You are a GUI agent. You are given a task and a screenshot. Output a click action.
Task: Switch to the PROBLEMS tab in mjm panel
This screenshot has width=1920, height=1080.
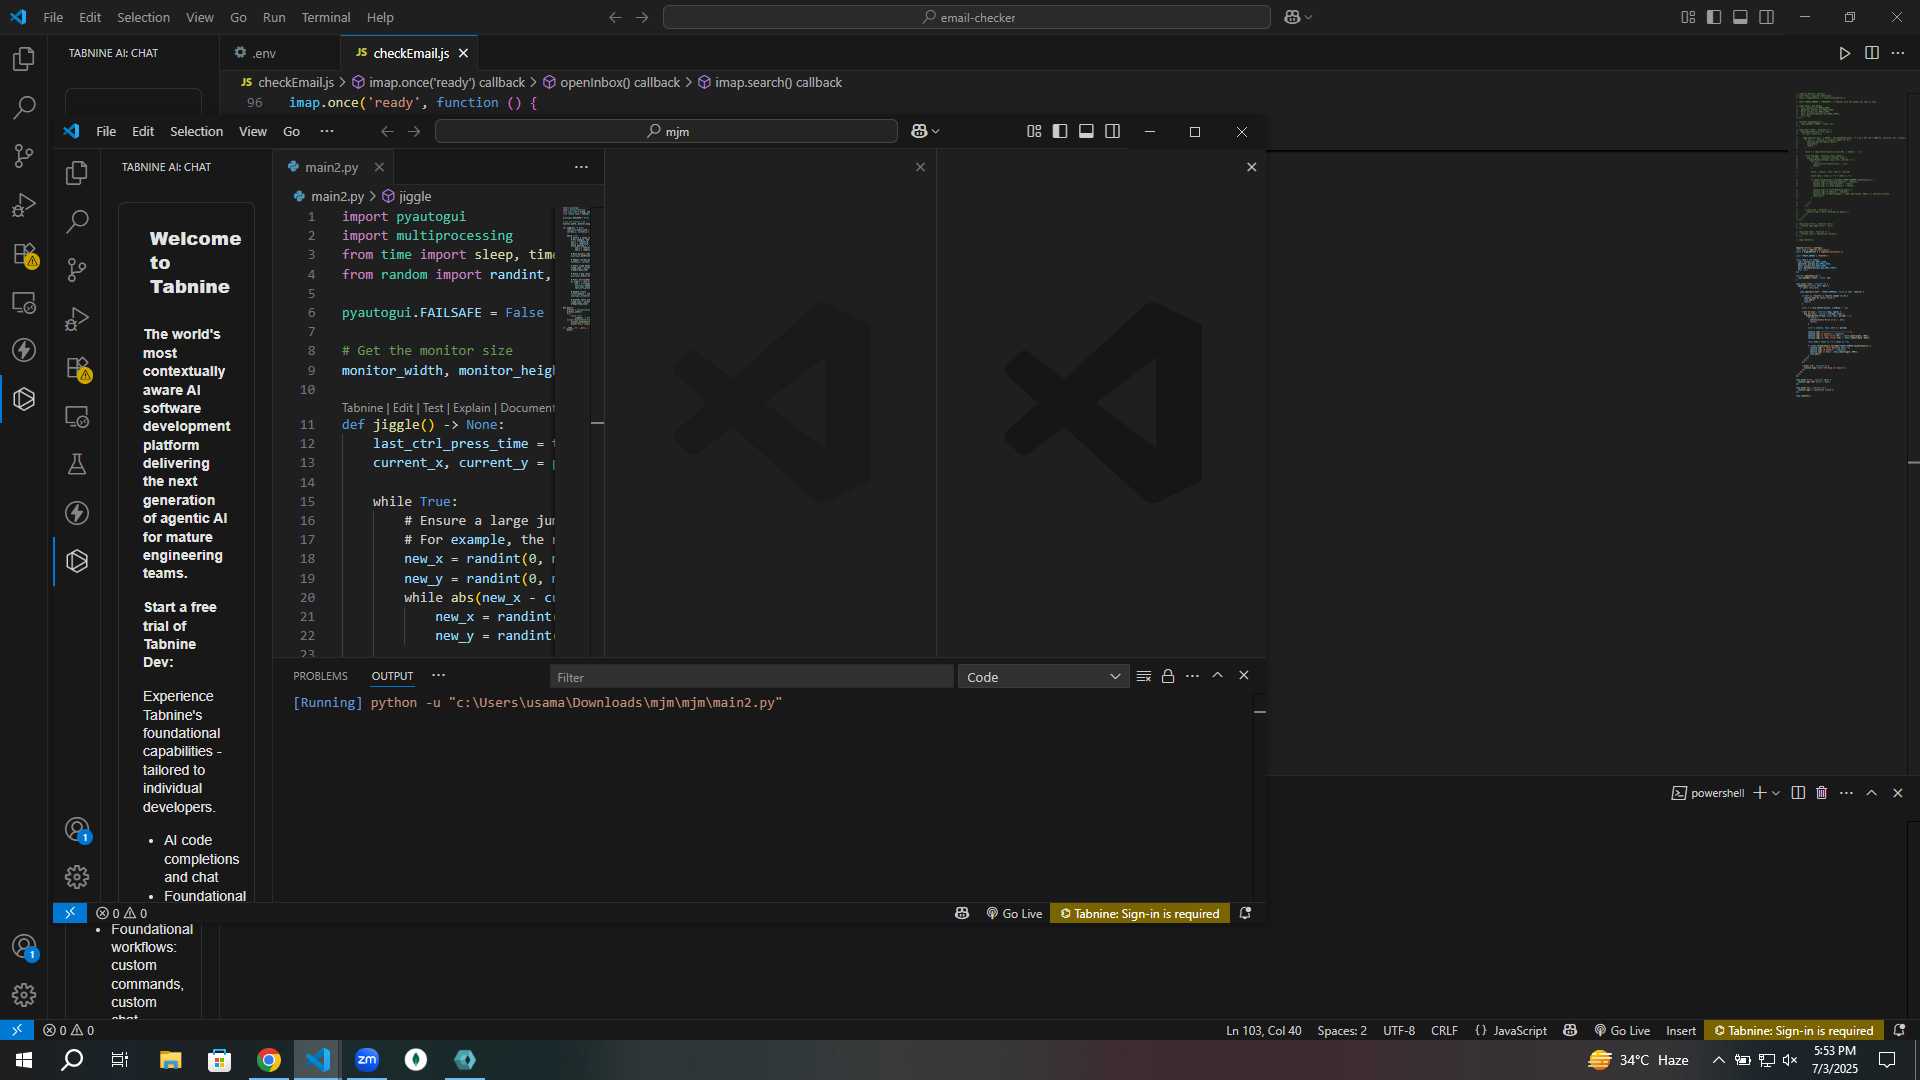(320, 676)
